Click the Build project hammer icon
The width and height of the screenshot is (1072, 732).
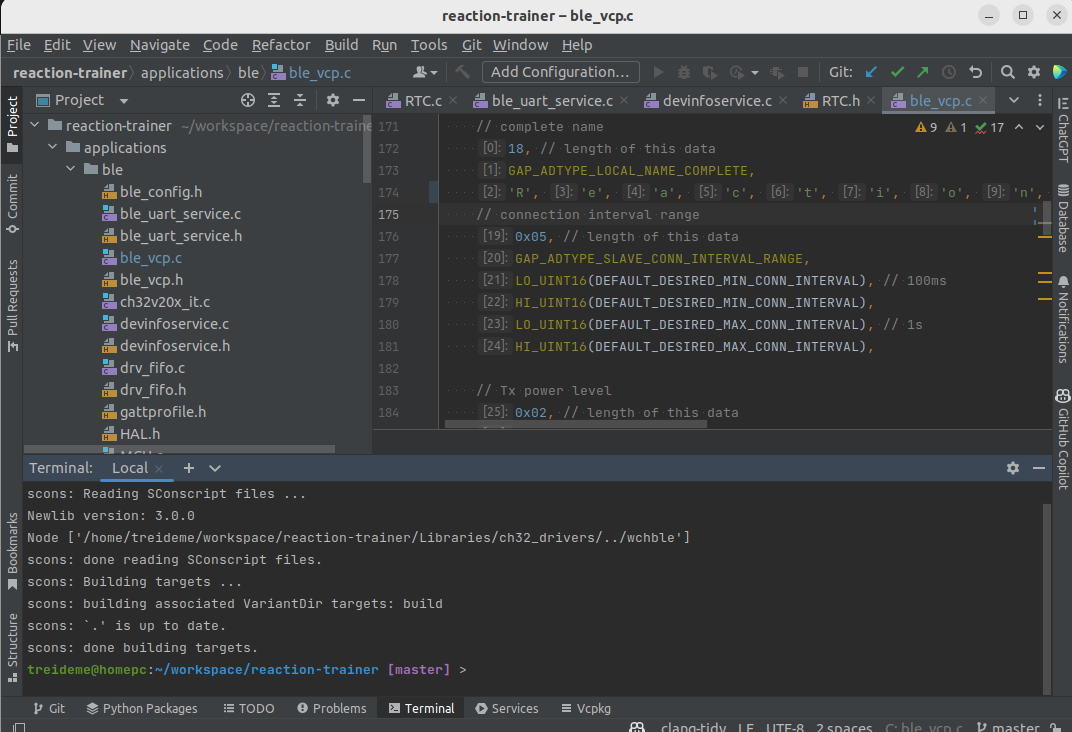click(x=462, y=72)
